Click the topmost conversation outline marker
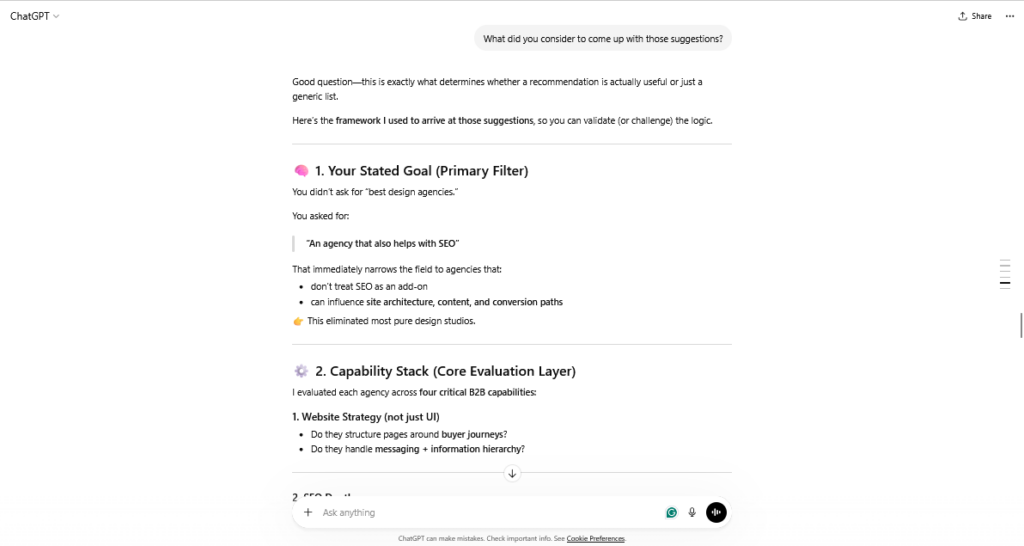This screenshot has width=1024, height=546. point(1005,260)
